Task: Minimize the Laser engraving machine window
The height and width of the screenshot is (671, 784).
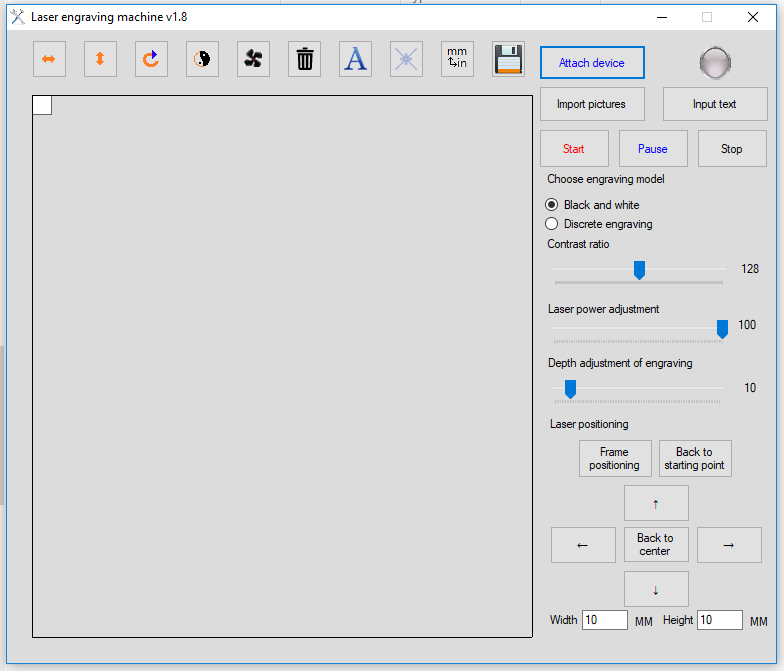Action: tap(662, 17)
